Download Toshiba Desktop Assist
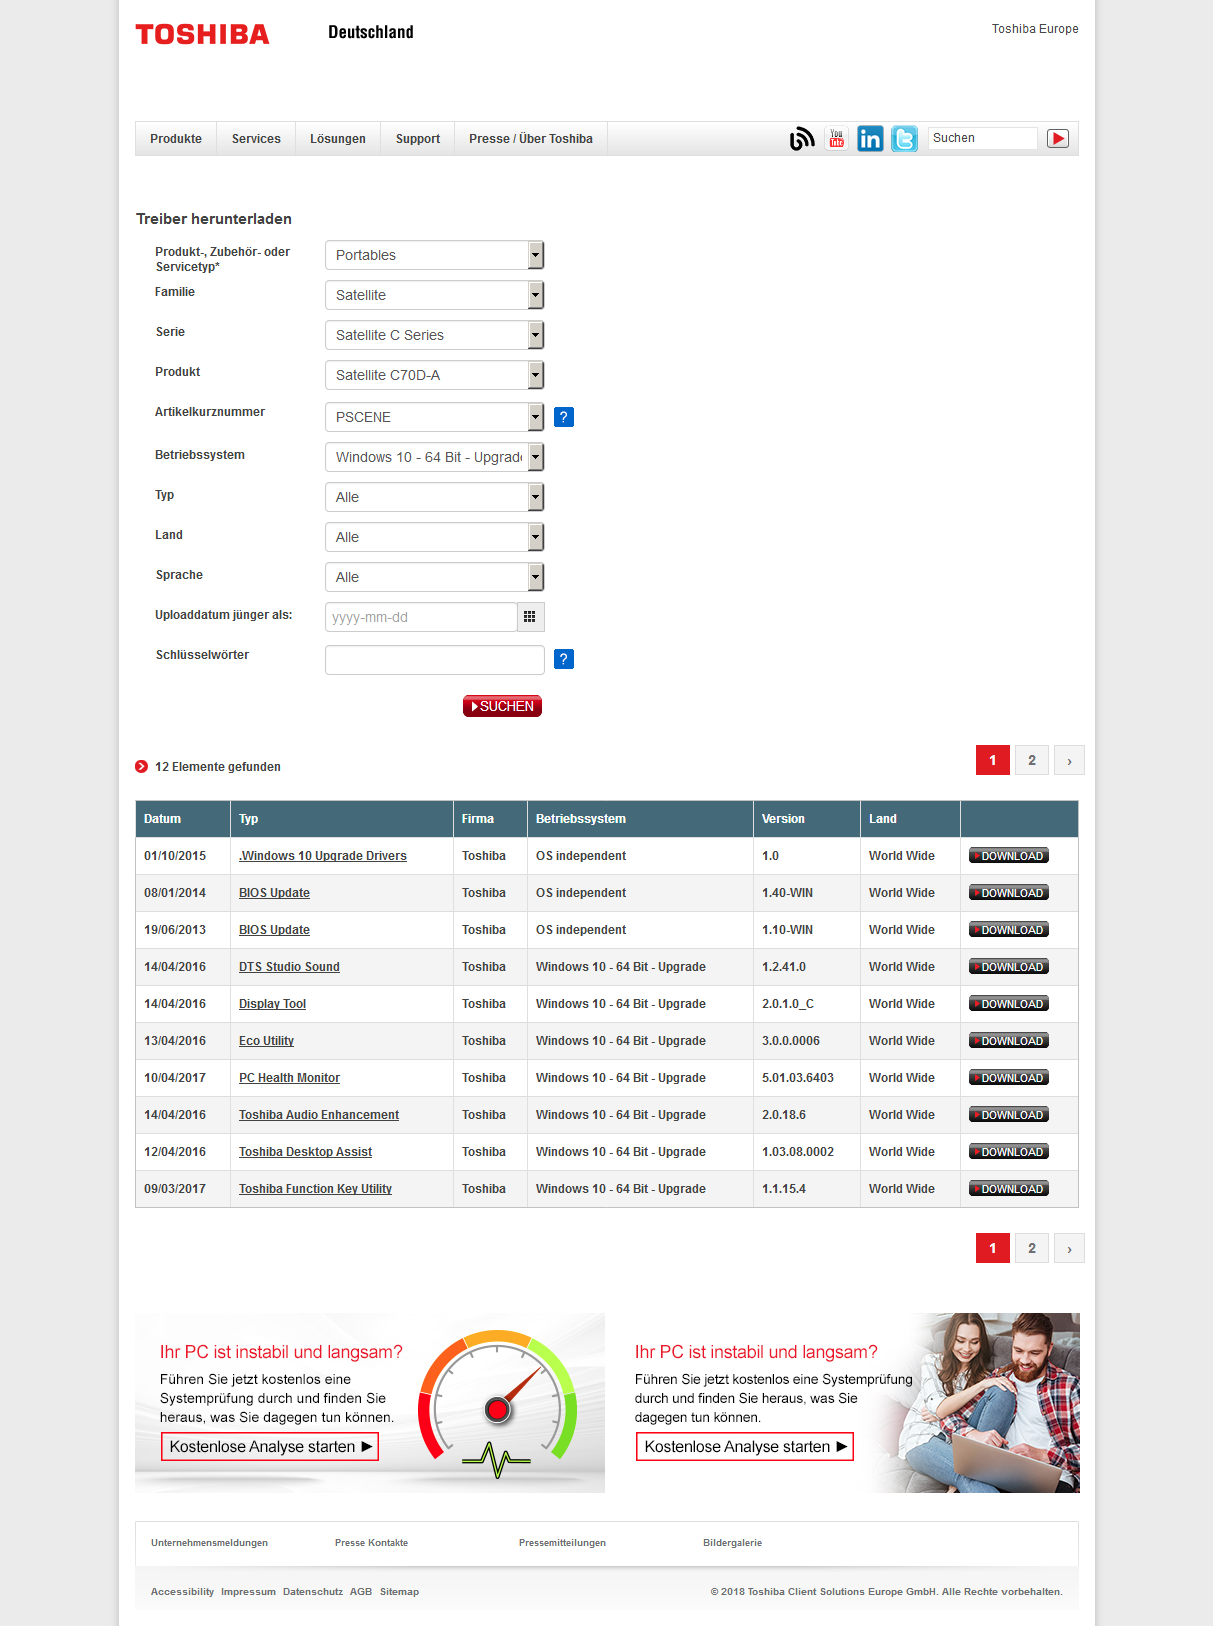The height and width of the screenshot is (1626, 1213). (1009, 1152)
